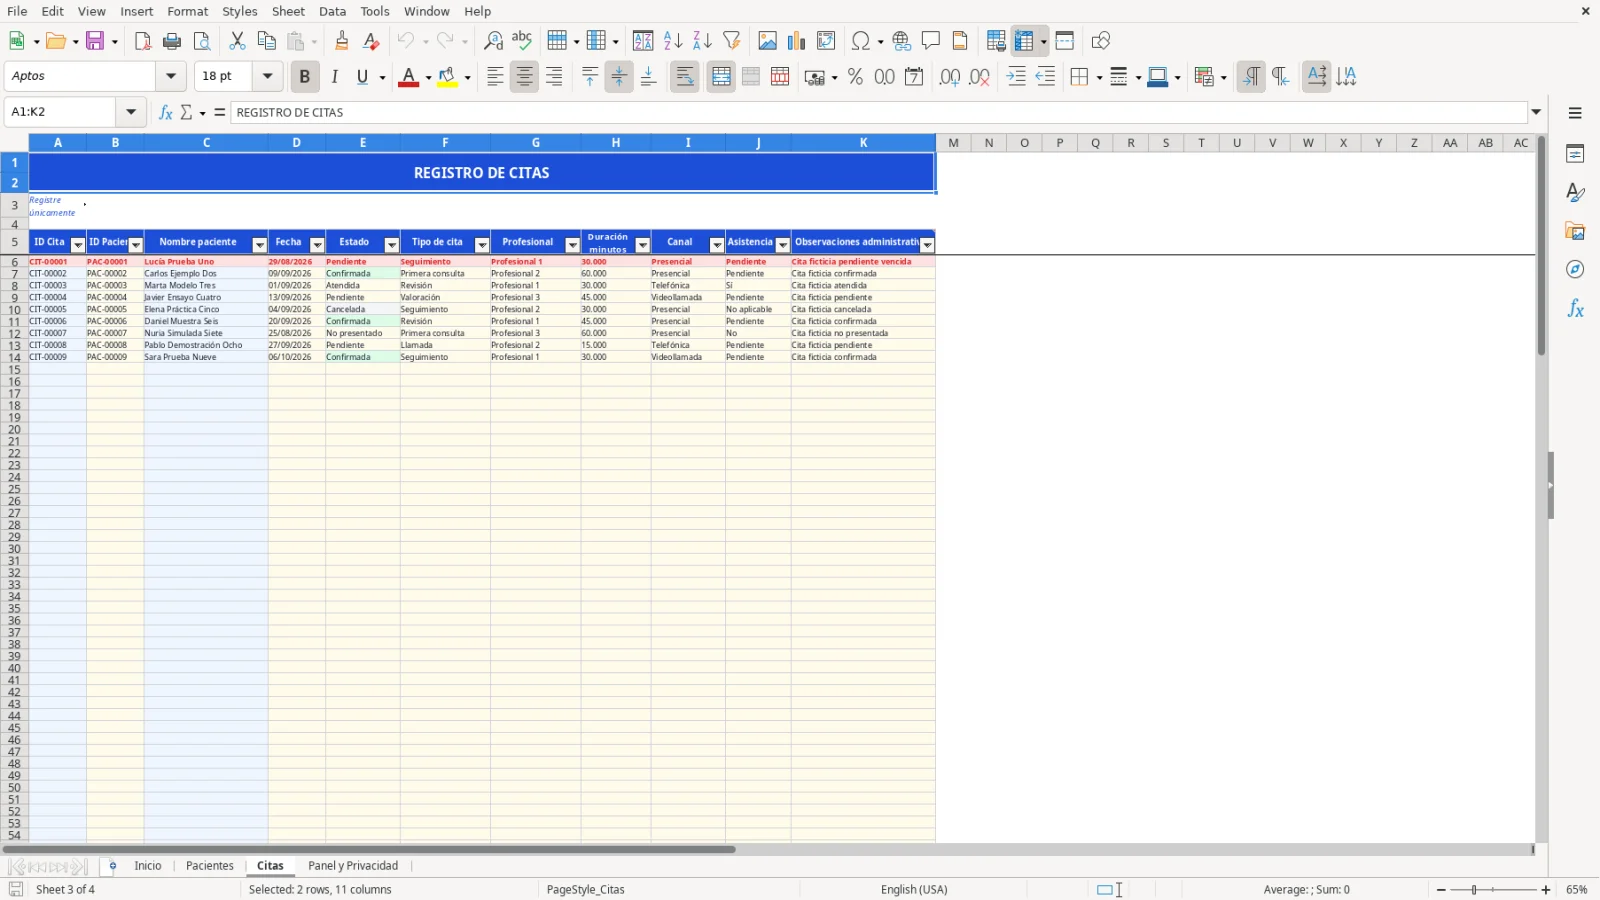This screenshot has width=1600, height=900.
Task: Open sidebar Gallery icon
Action: (1575, 231)
